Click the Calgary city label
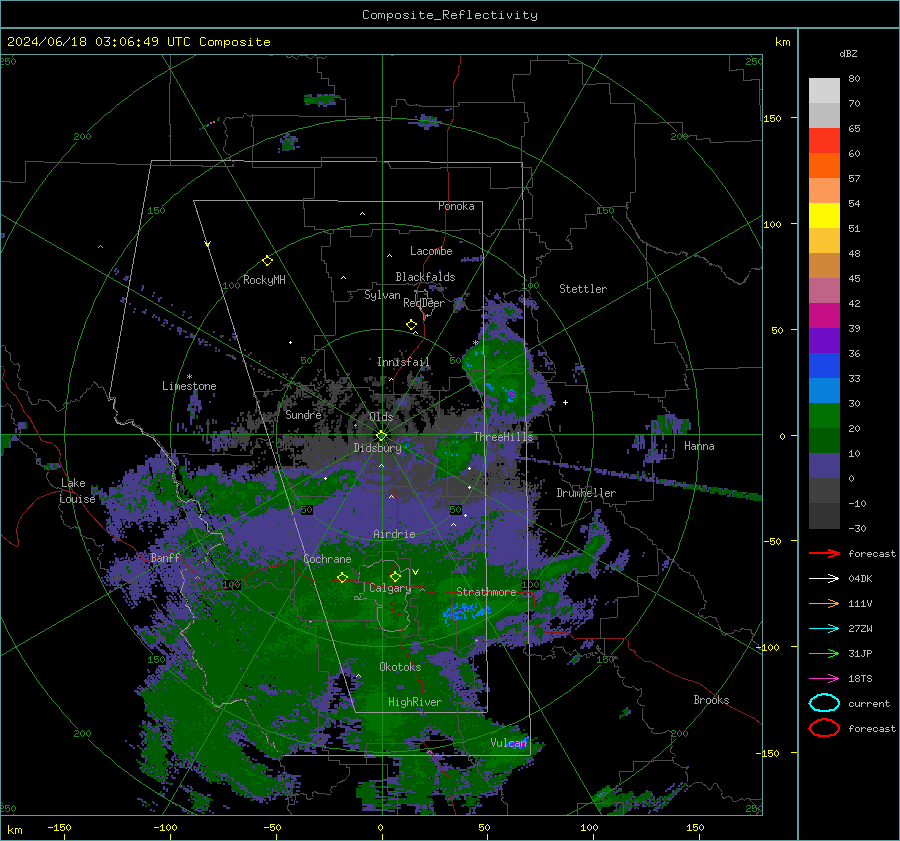 point(390,588)
